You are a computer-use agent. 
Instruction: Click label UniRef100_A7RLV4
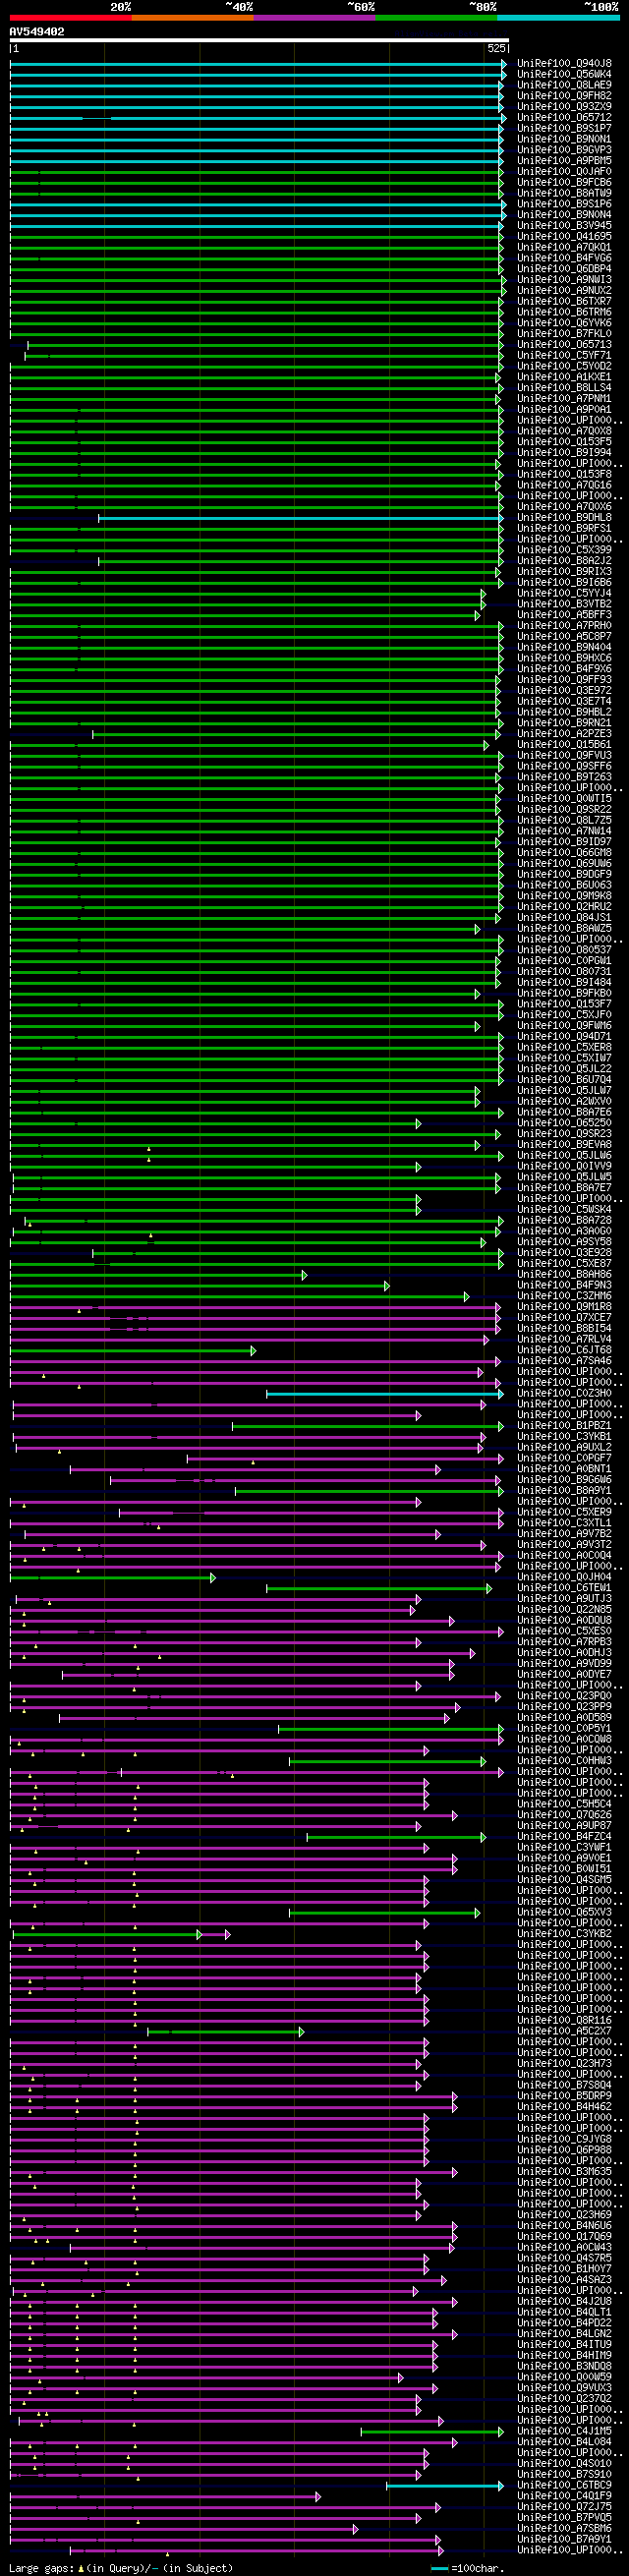pos(564,1340)
